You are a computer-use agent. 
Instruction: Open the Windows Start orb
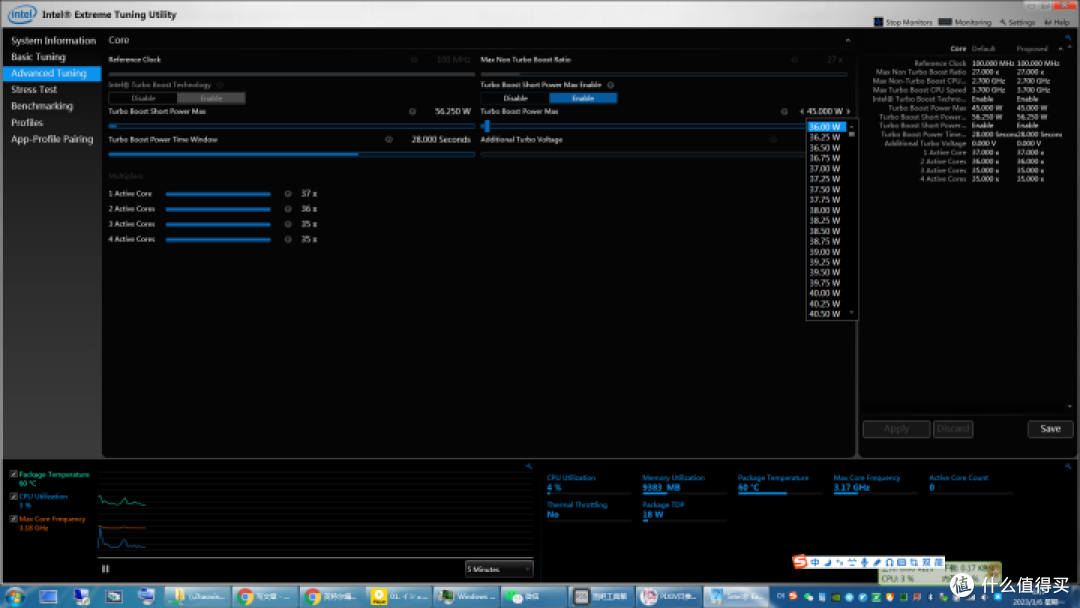(x=14, y=596)
